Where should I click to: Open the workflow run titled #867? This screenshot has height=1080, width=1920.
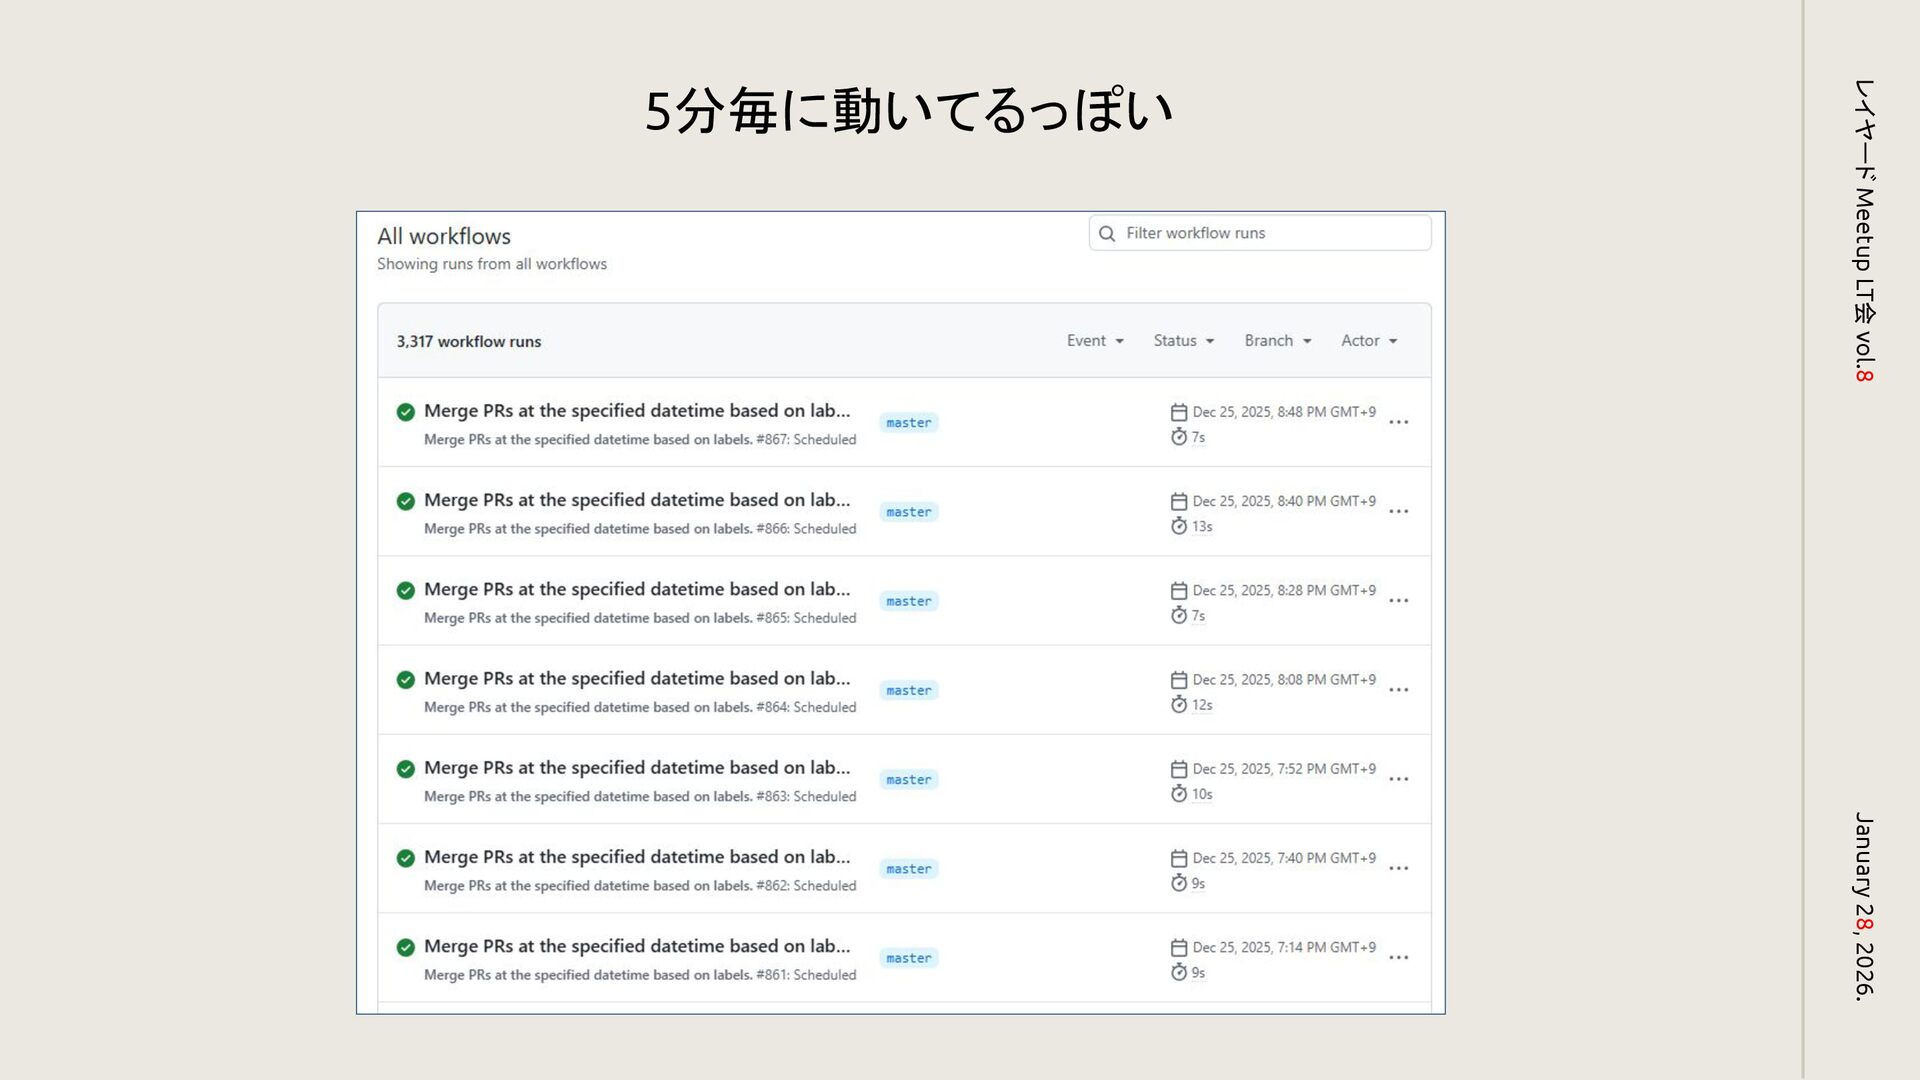pyautogui.click(x=636, y=411)
